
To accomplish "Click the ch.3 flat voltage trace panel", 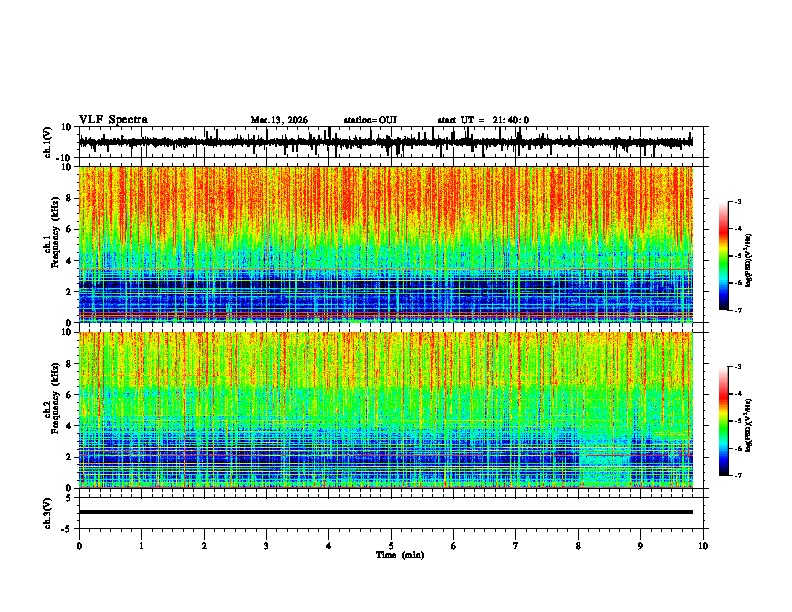I will (390, 513).
